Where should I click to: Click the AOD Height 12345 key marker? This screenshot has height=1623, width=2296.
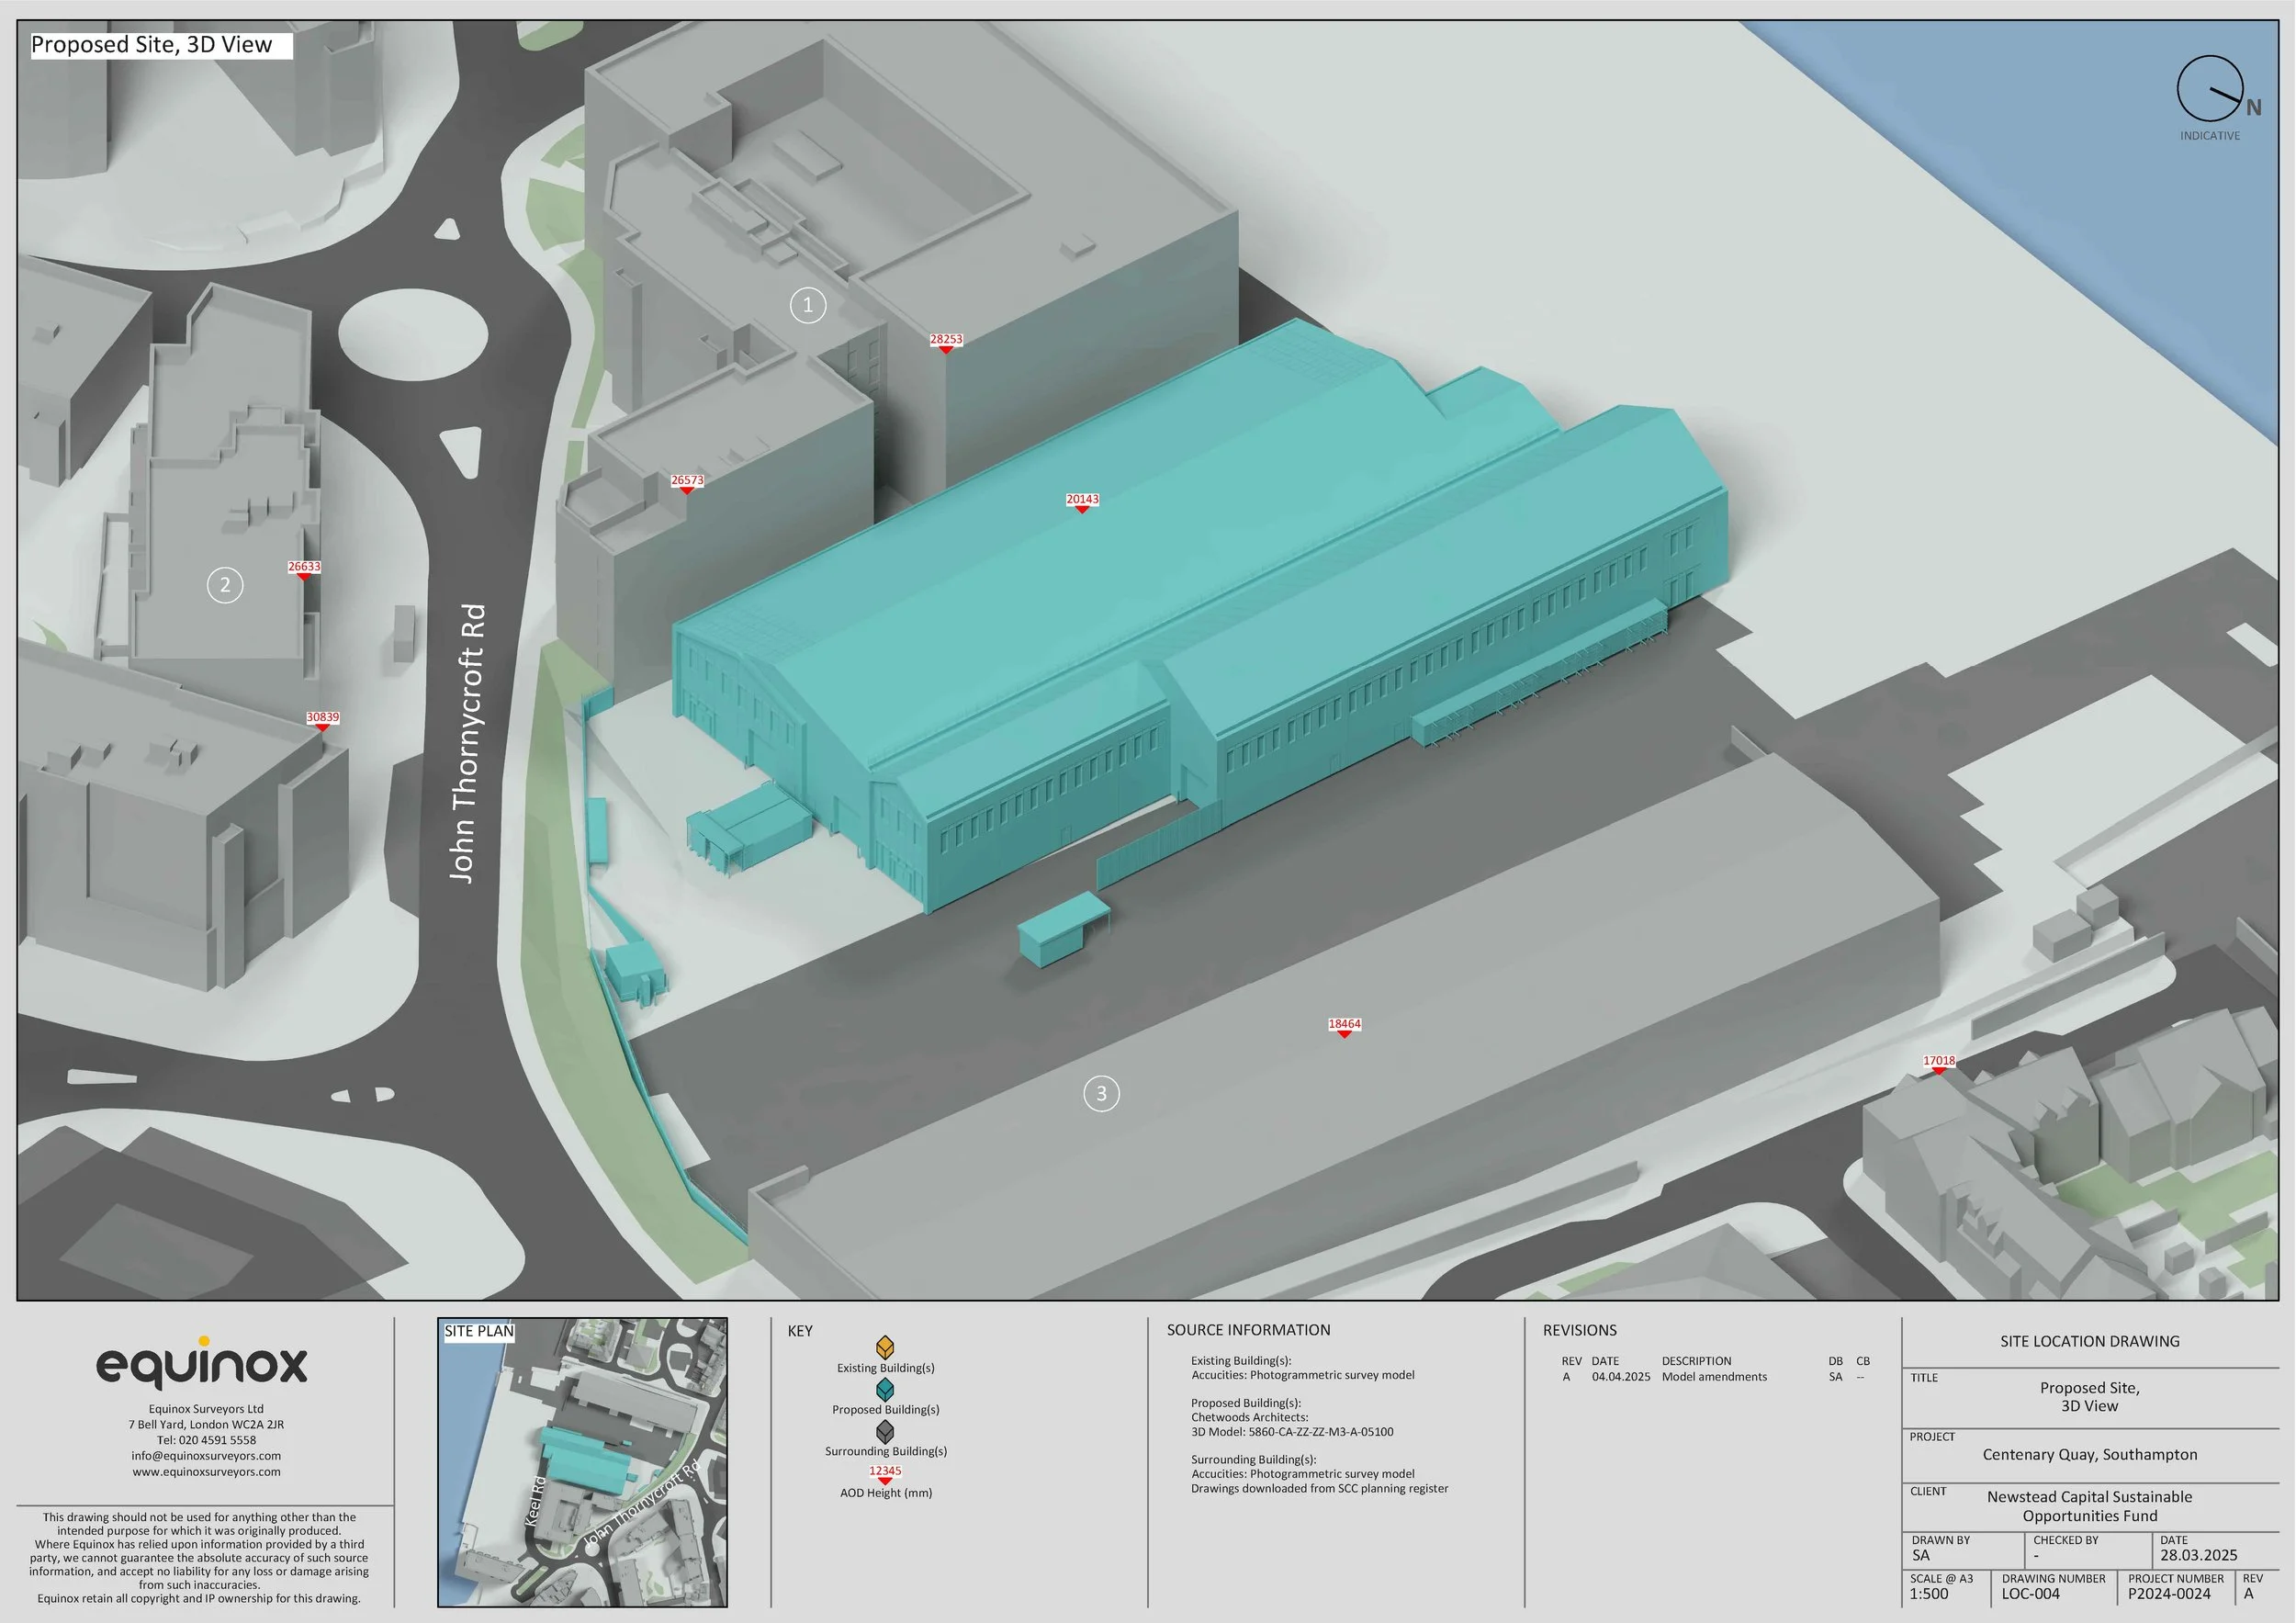pos(885,1473)
